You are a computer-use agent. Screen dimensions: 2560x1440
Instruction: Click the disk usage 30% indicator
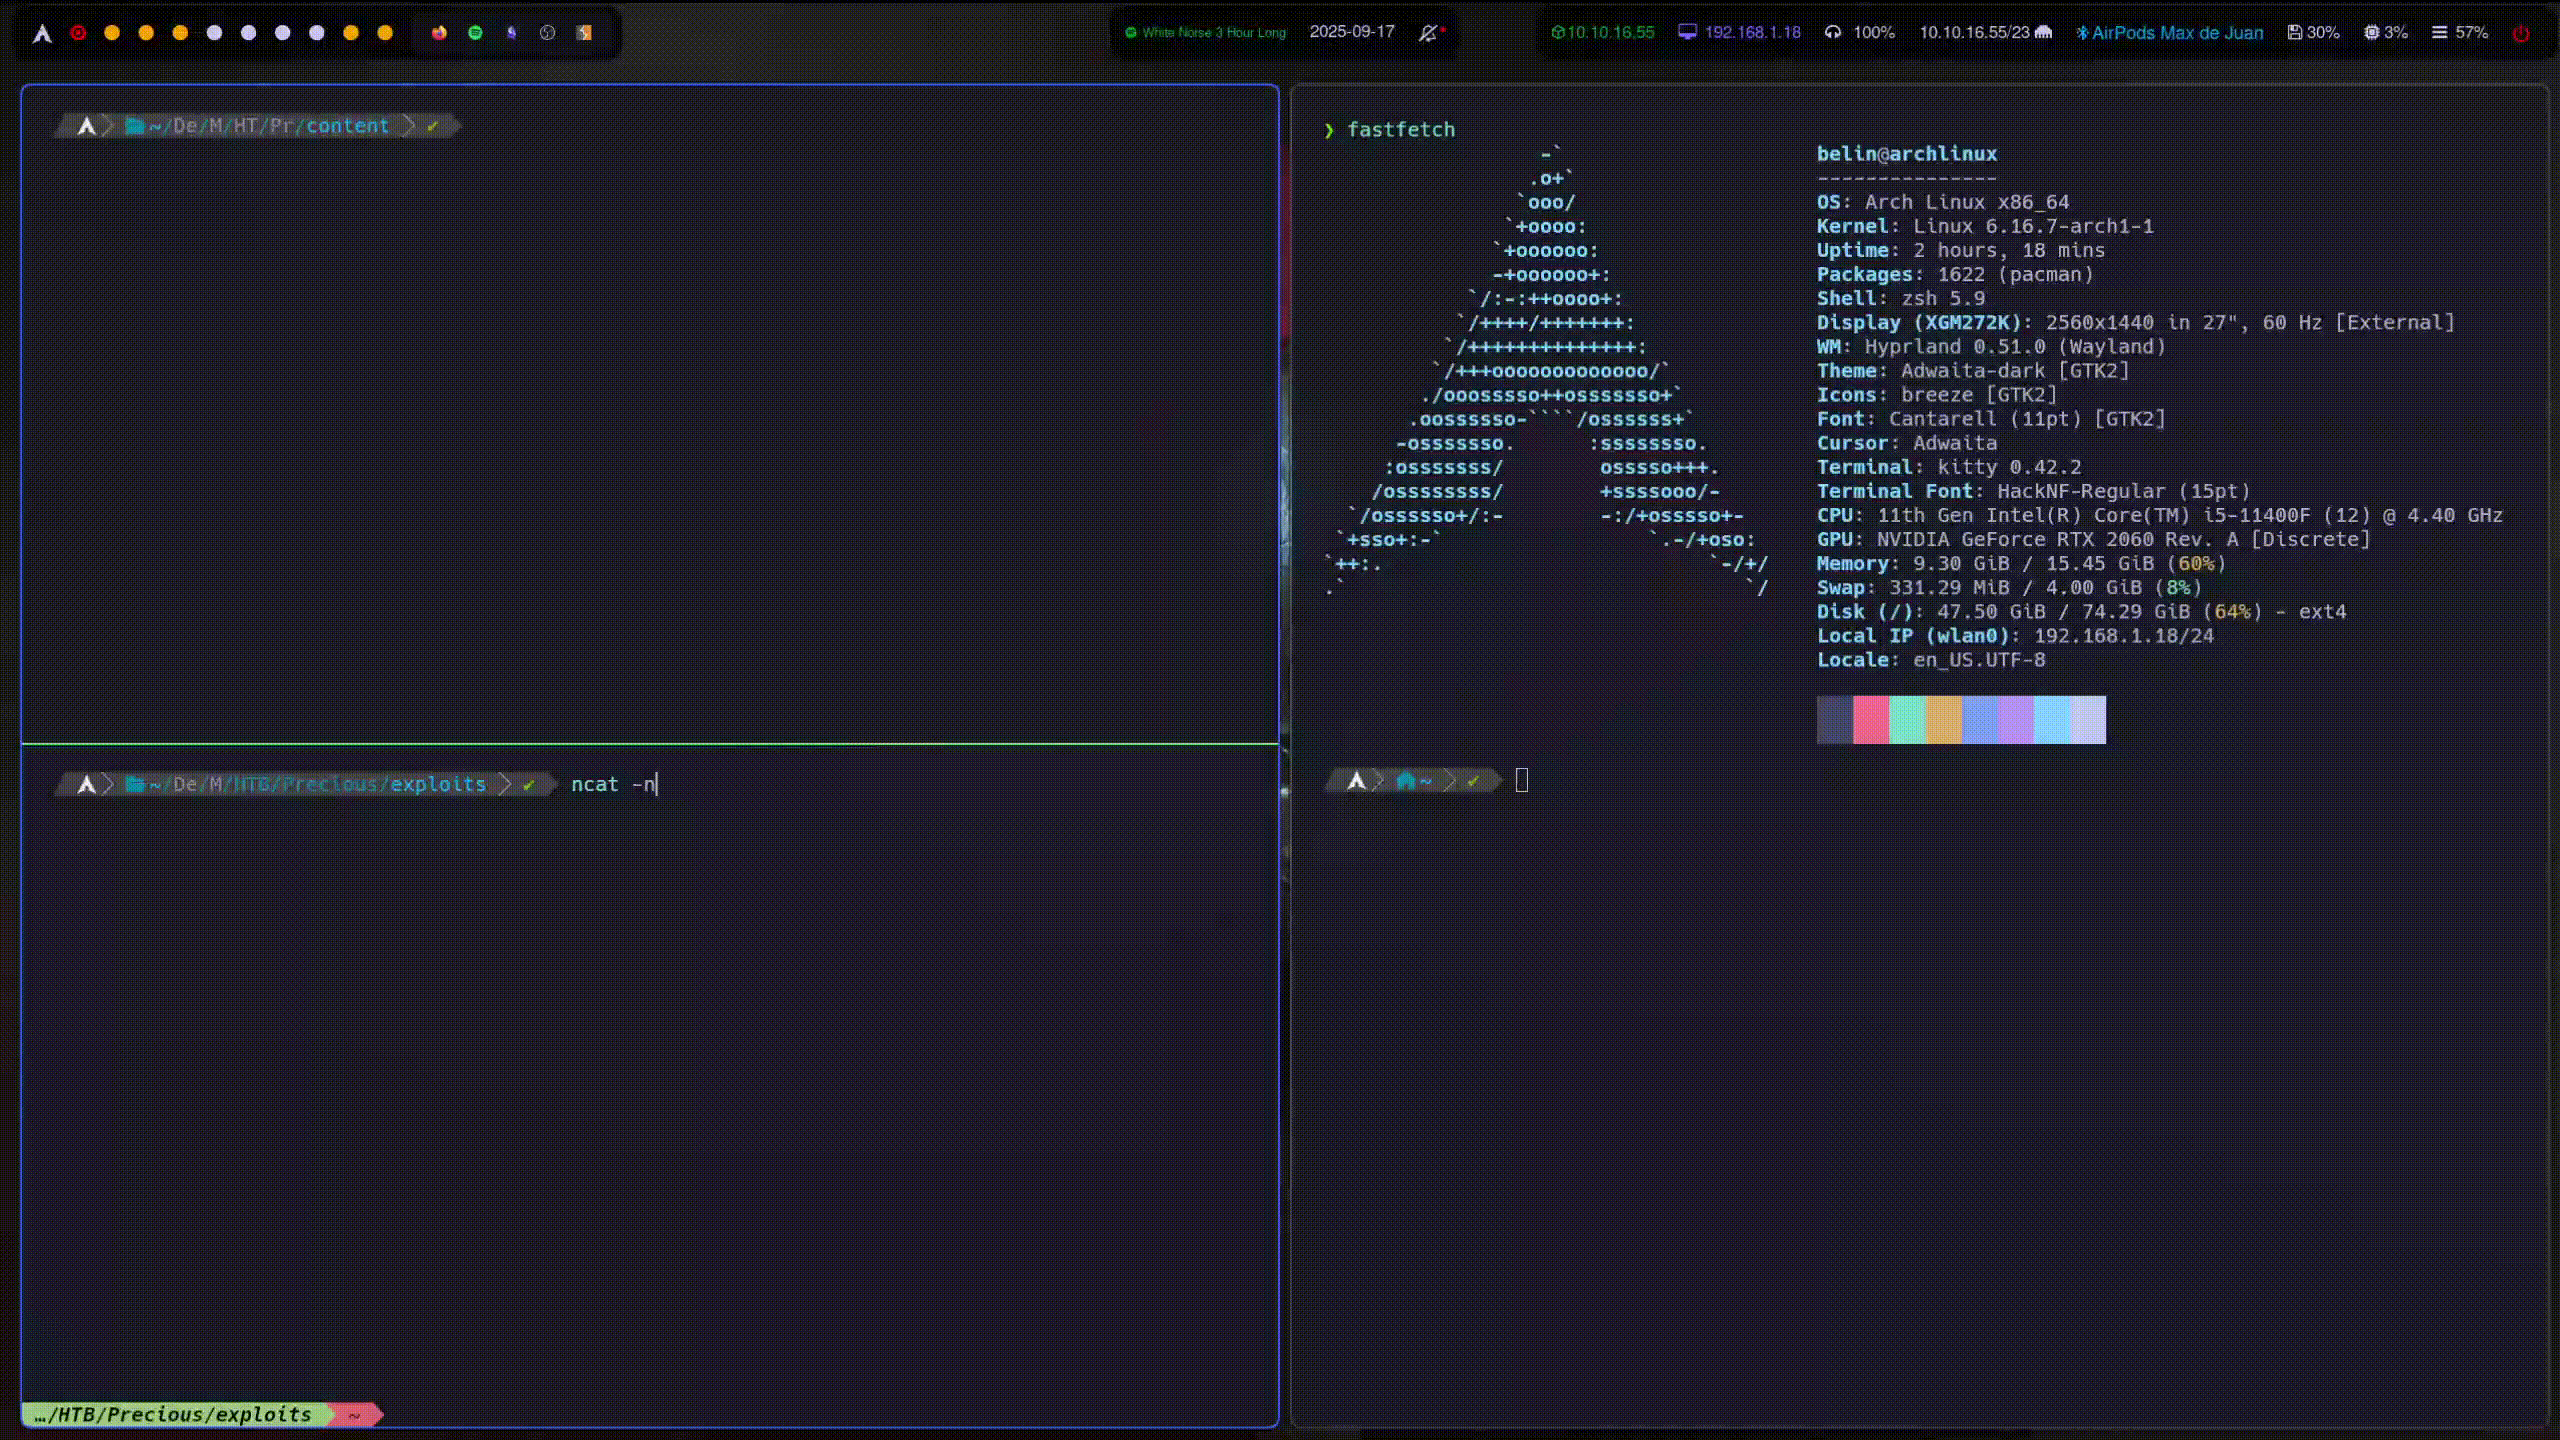tap(2313, 33)
